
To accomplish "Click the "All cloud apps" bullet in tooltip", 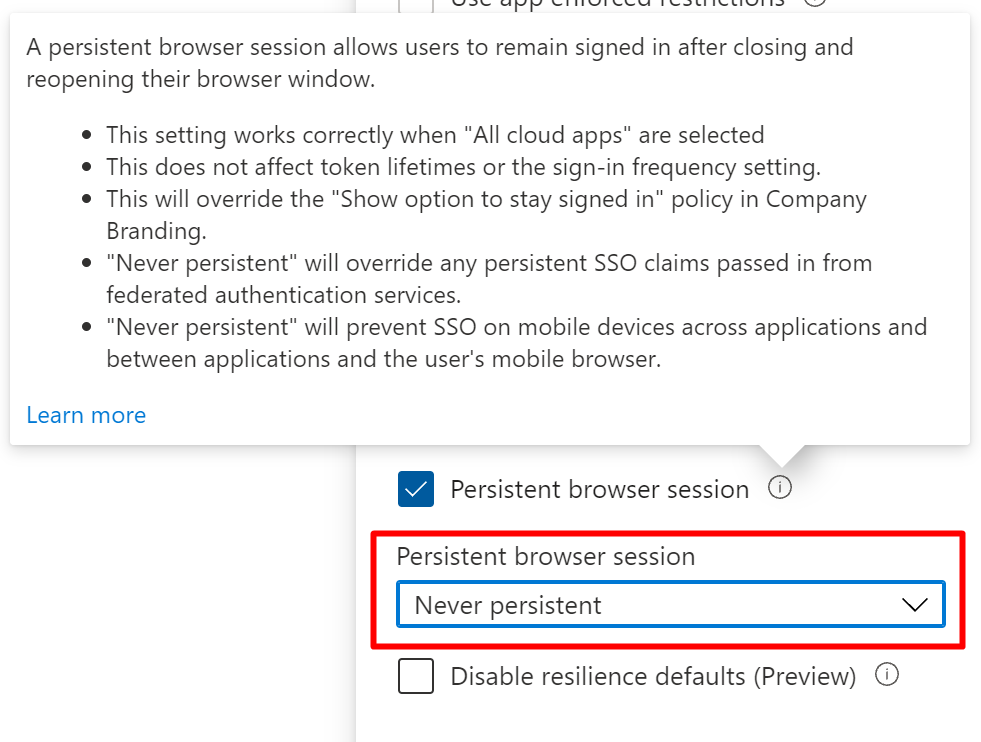I will [435, 135].
